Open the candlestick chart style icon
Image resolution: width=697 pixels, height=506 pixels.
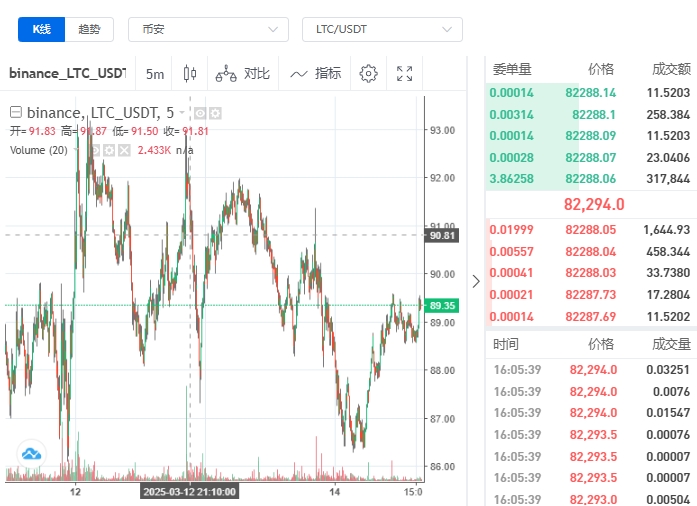(x=190, y=73)
